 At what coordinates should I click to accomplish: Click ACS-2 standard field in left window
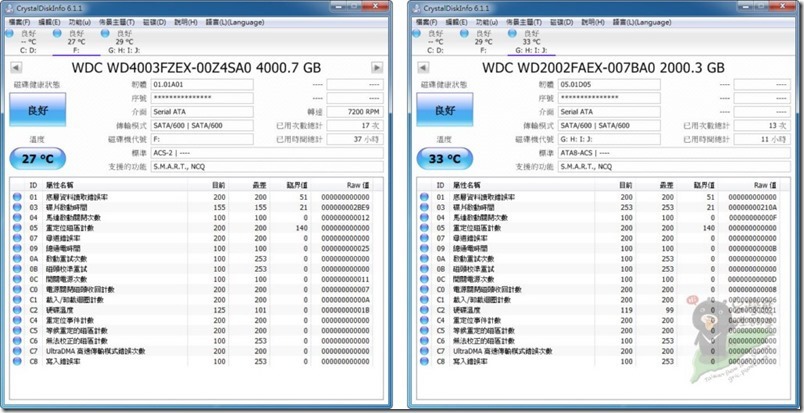point(267,153)
